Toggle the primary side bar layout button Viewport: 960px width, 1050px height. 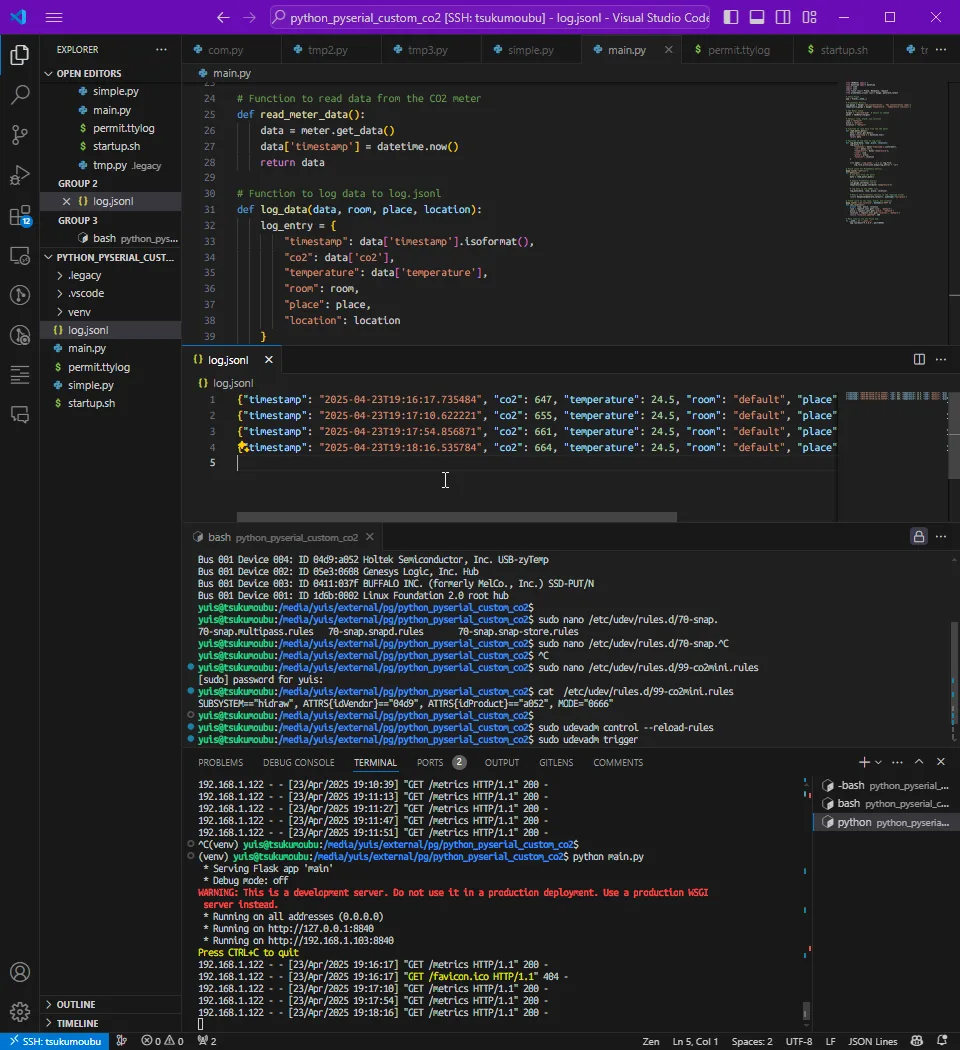click(x=732, y=17)
